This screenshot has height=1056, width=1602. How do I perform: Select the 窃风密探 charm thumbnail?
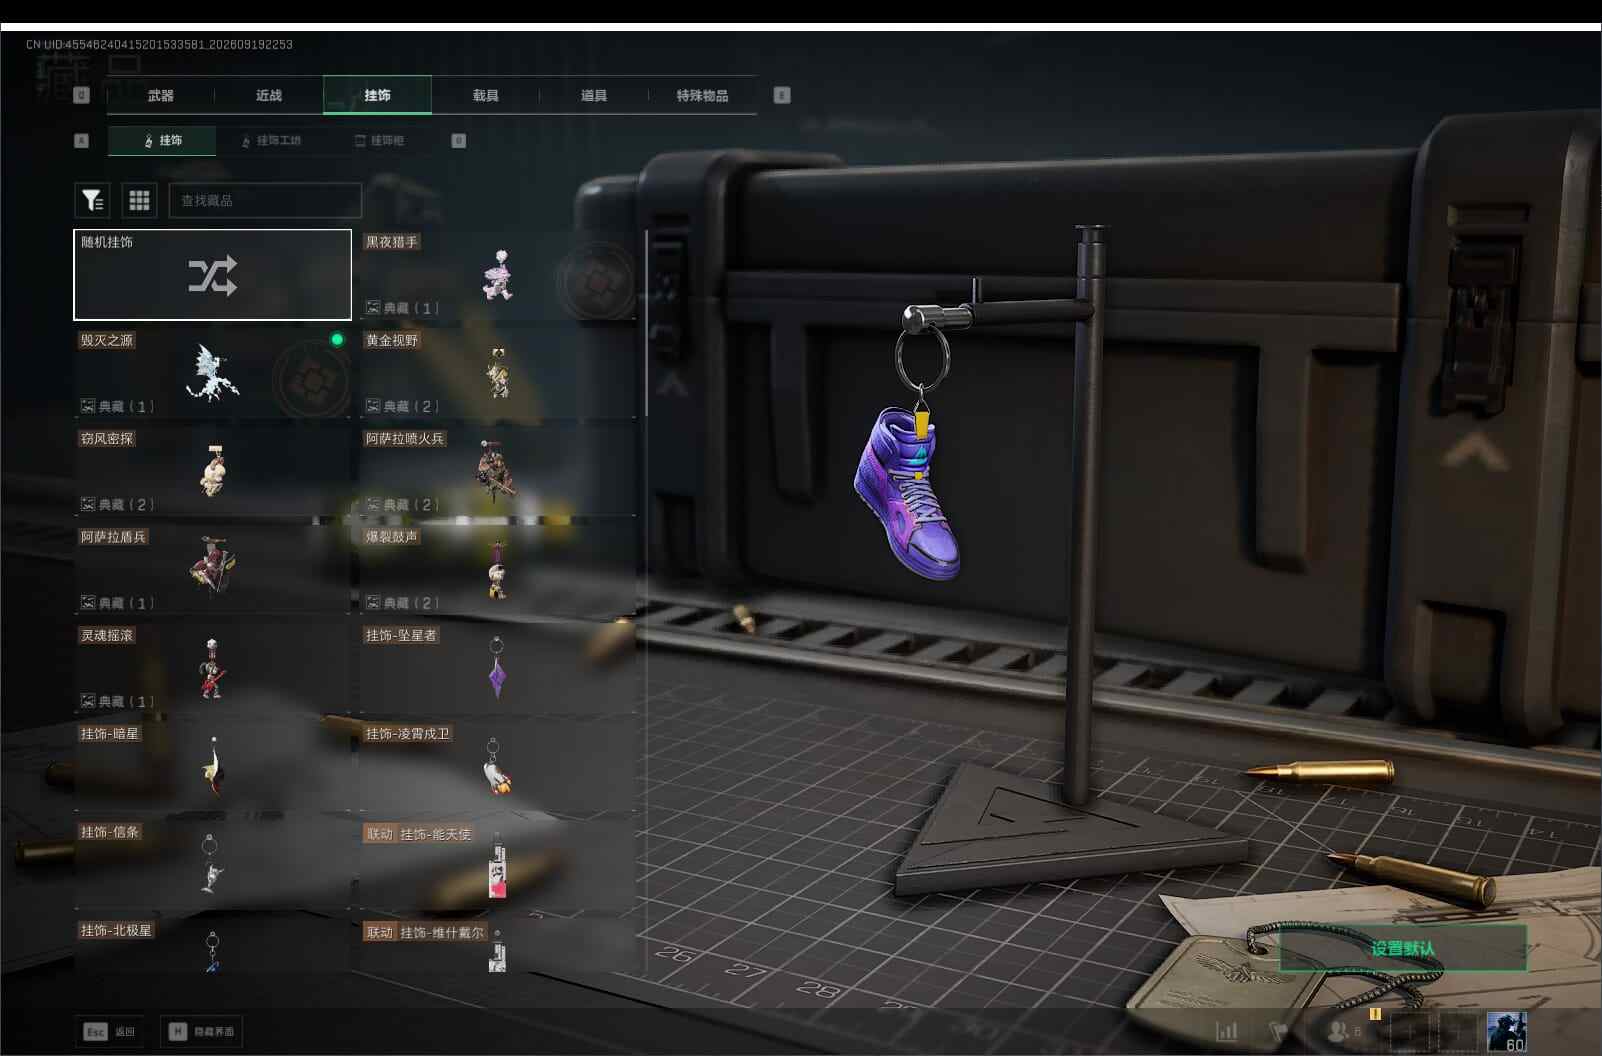212,471
